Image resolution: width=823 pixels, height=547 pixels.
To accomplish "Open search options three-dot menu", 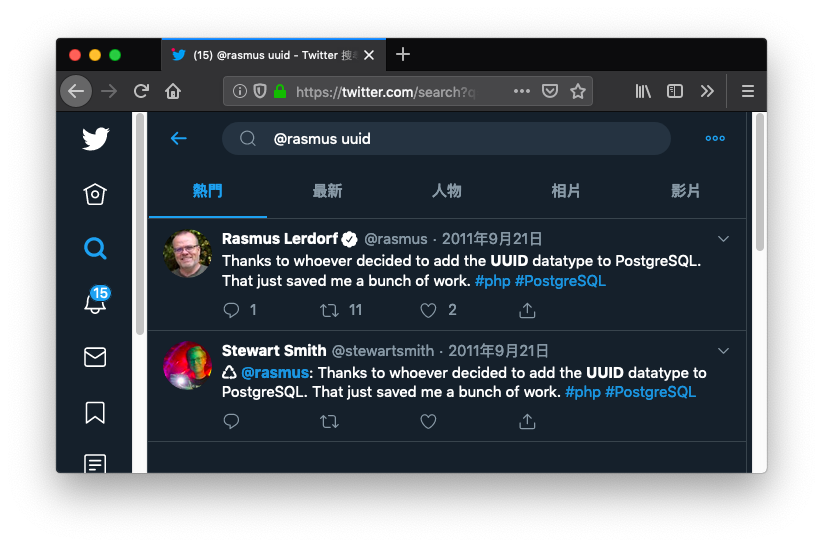I will coord(715,139).
